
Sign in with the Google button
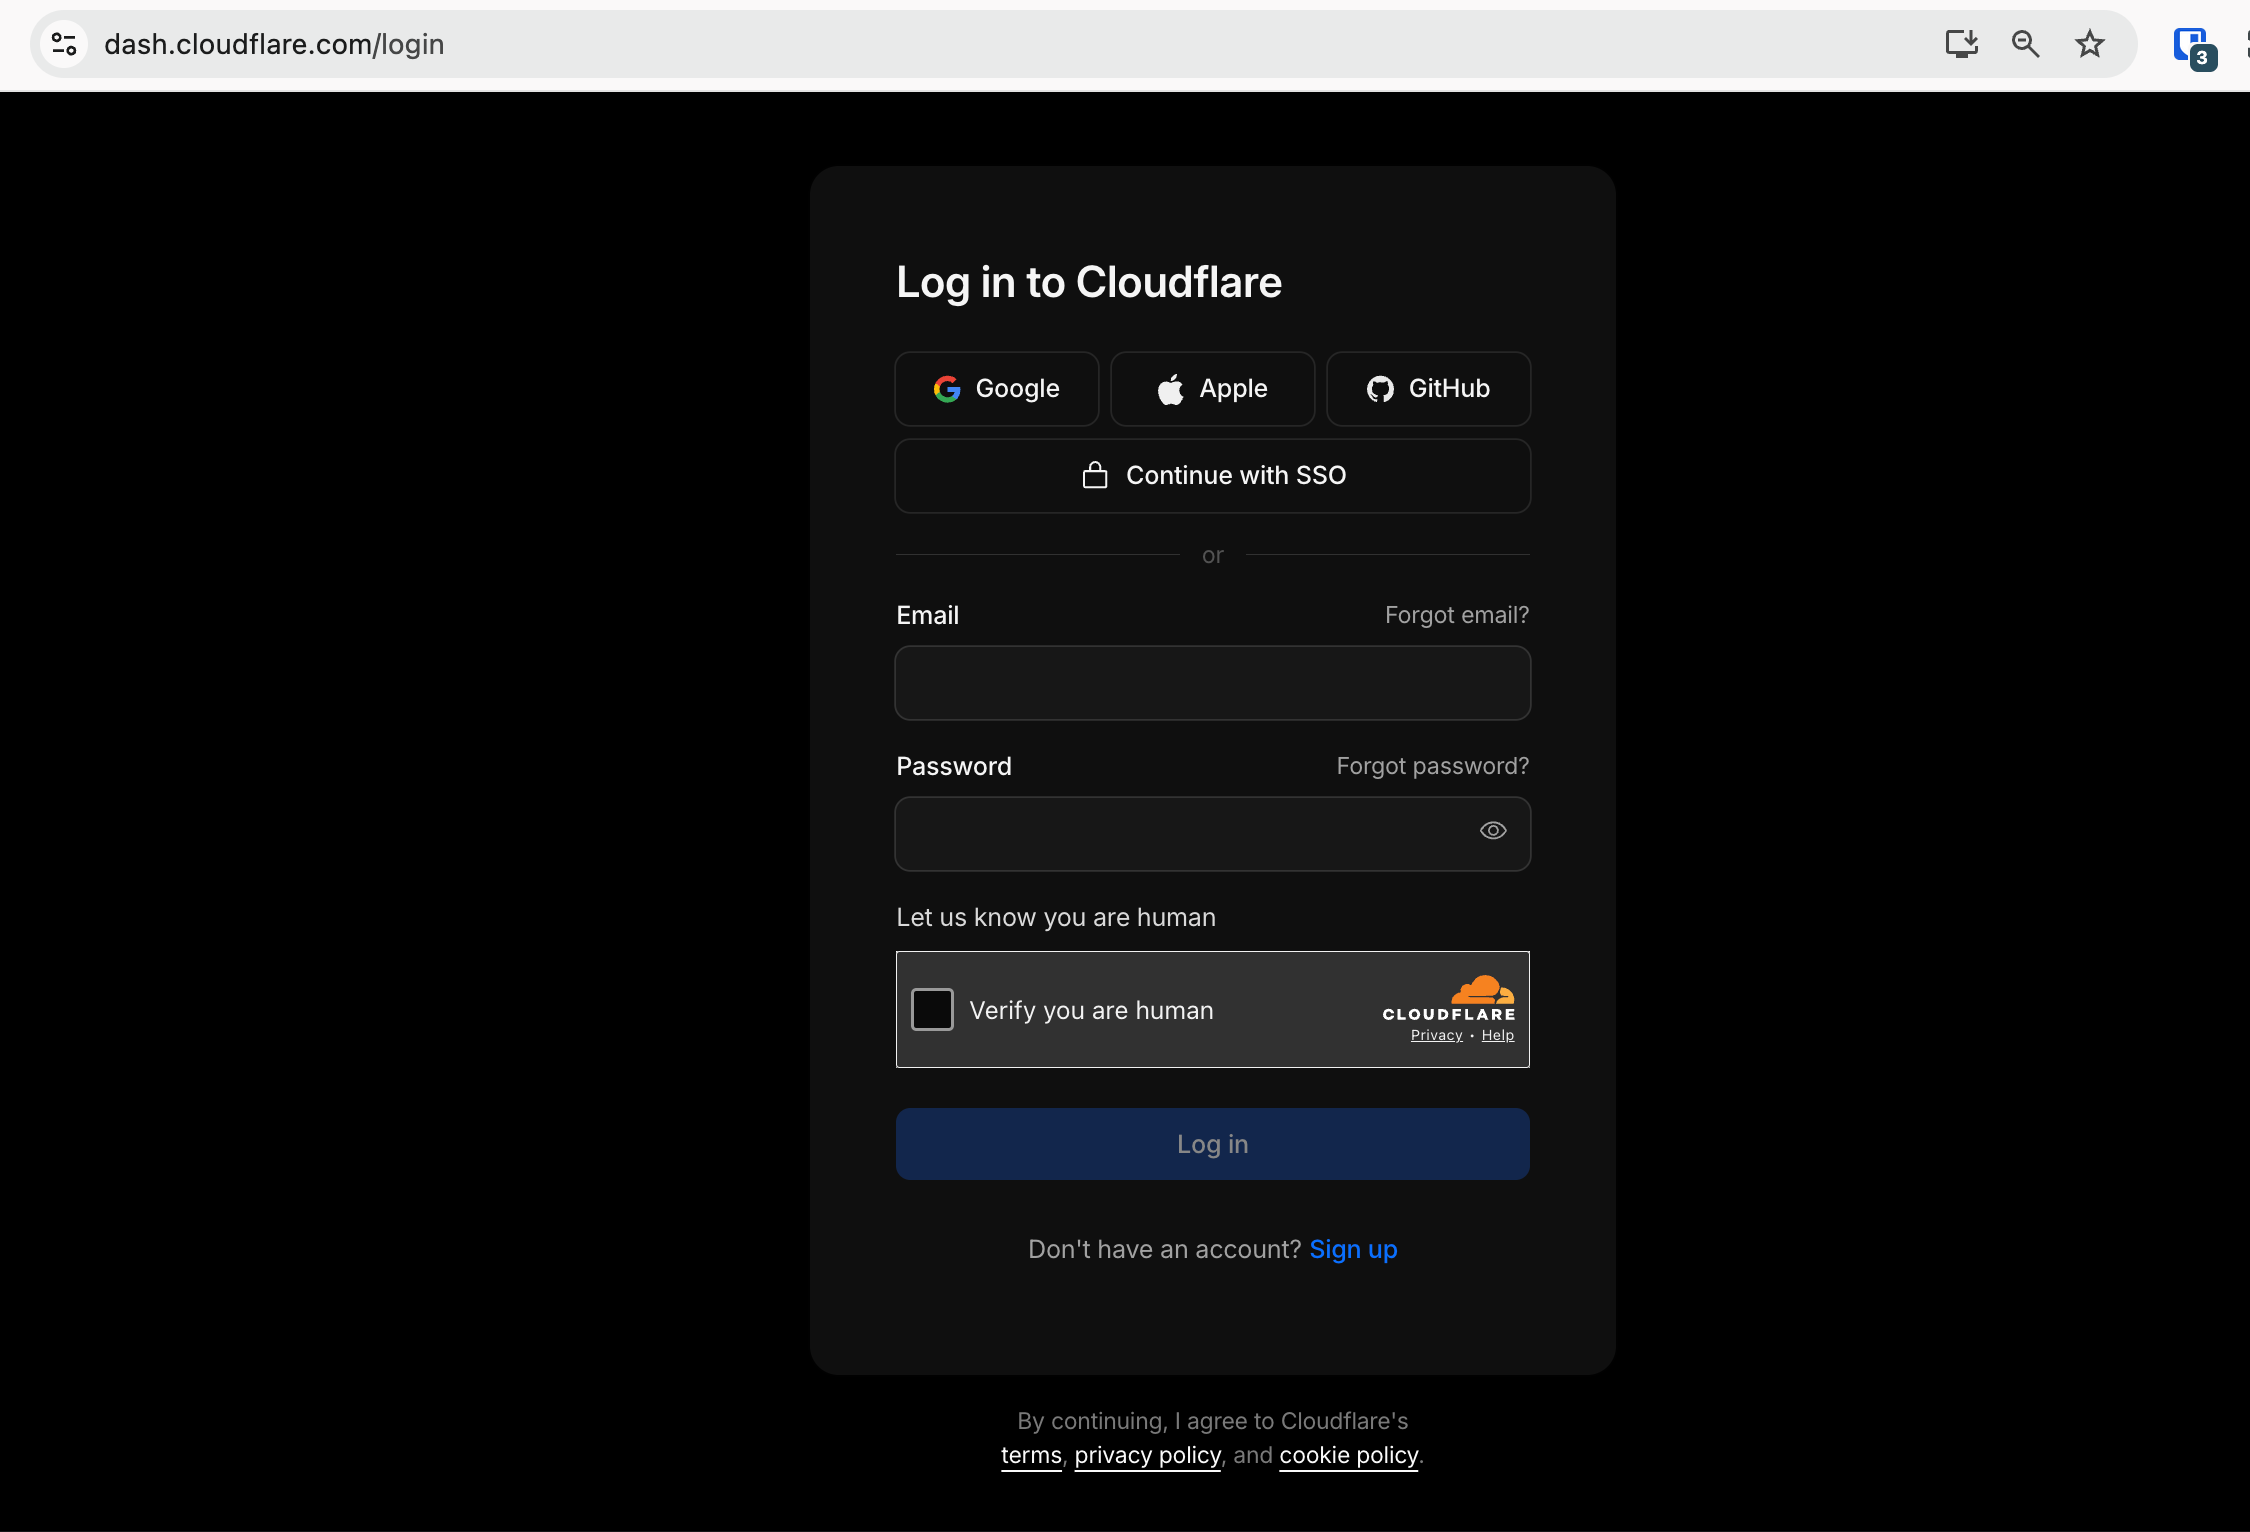click(x=997, y=389)
